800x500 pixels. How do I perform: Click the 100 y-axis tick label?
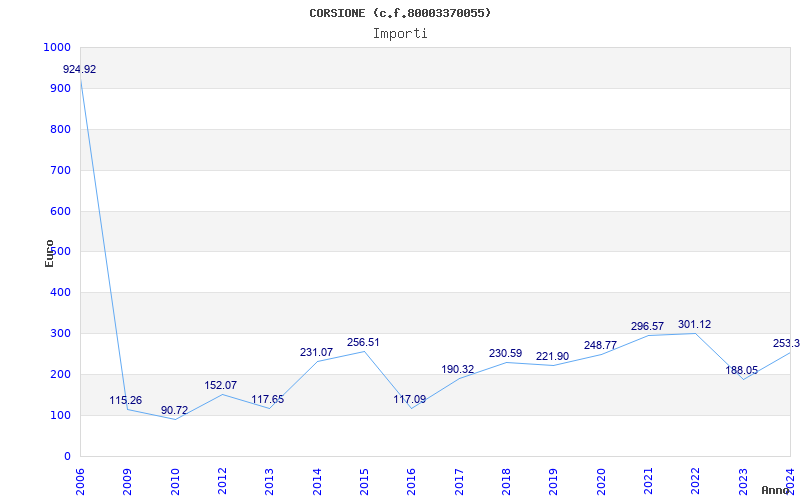[x=61, y=415]
